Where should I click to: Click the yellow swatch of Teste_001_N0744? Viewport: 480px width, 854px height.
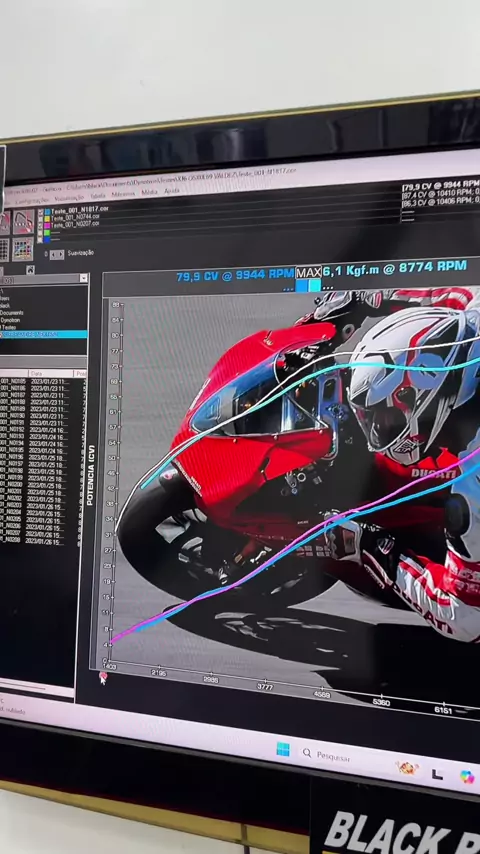tap(47, 219)
